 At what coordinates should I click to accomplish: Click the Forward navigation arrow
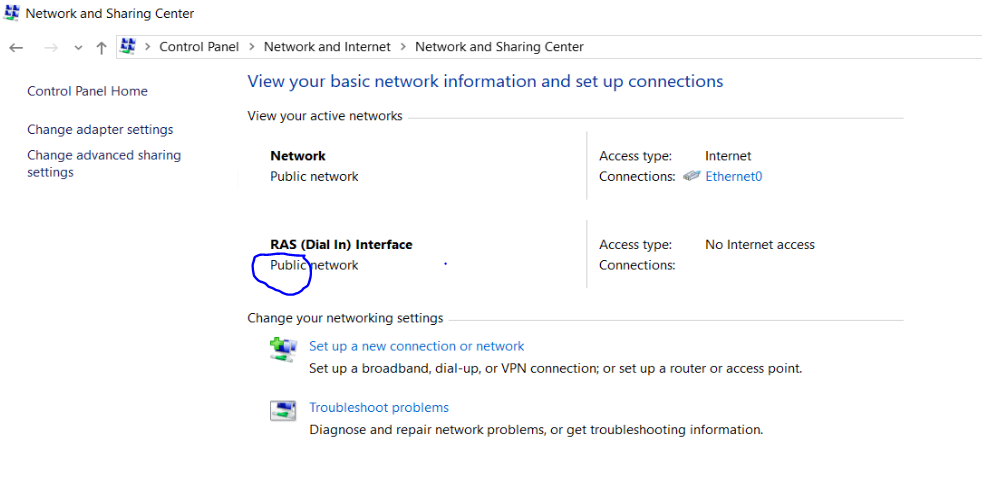tap(51, 48)
